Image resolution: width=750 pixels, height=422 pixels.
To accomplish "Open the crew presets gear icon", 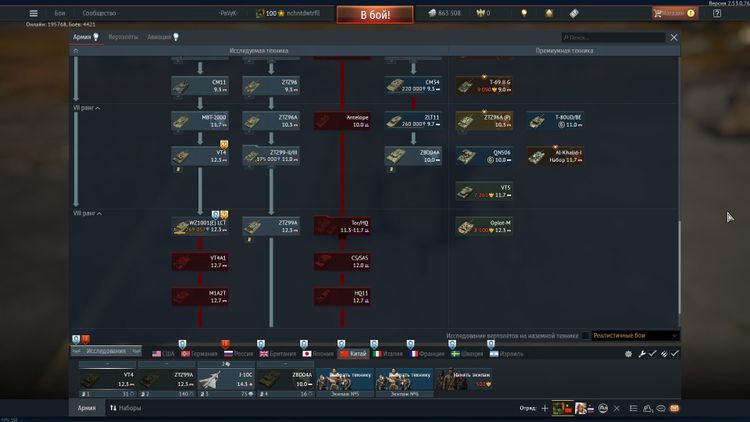I will pos(628,353).
